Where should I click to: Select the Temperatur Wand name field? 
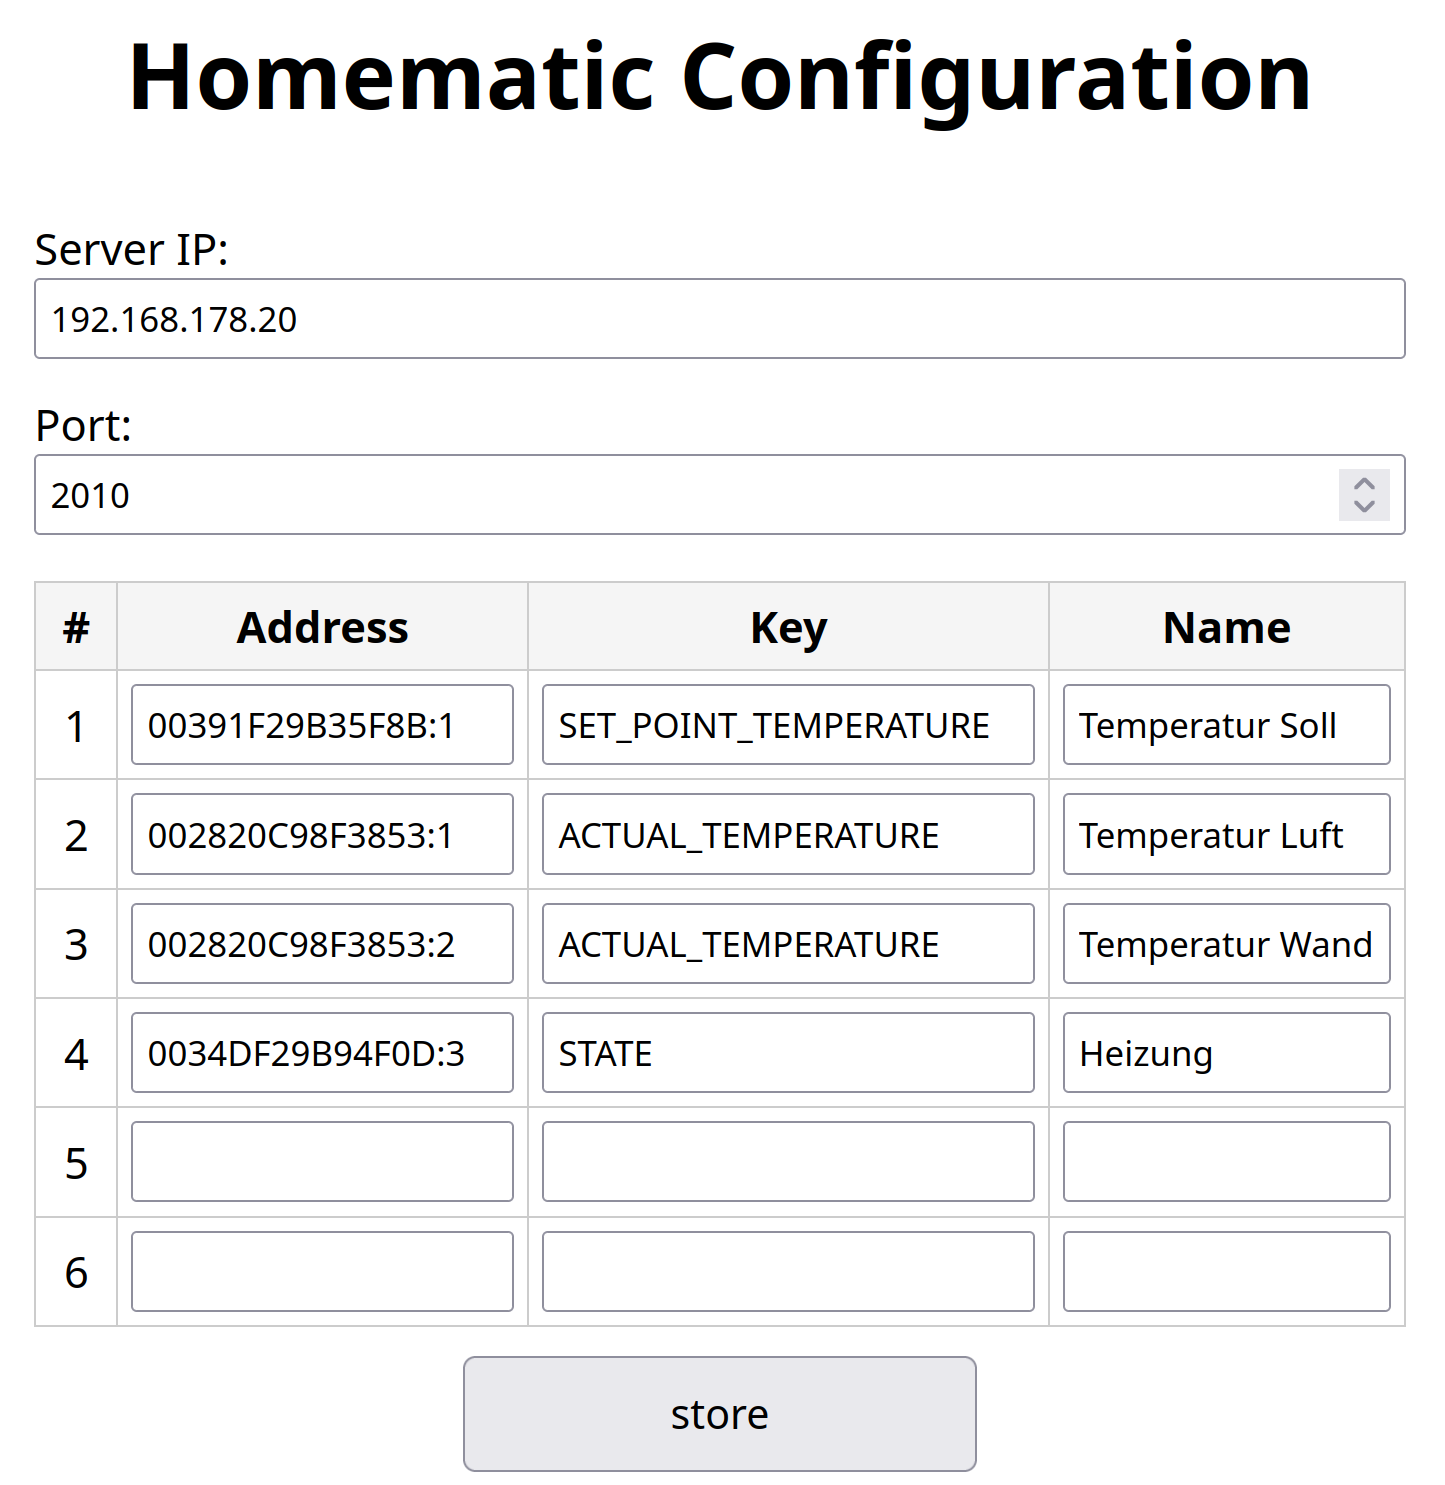click(1226, 943)
